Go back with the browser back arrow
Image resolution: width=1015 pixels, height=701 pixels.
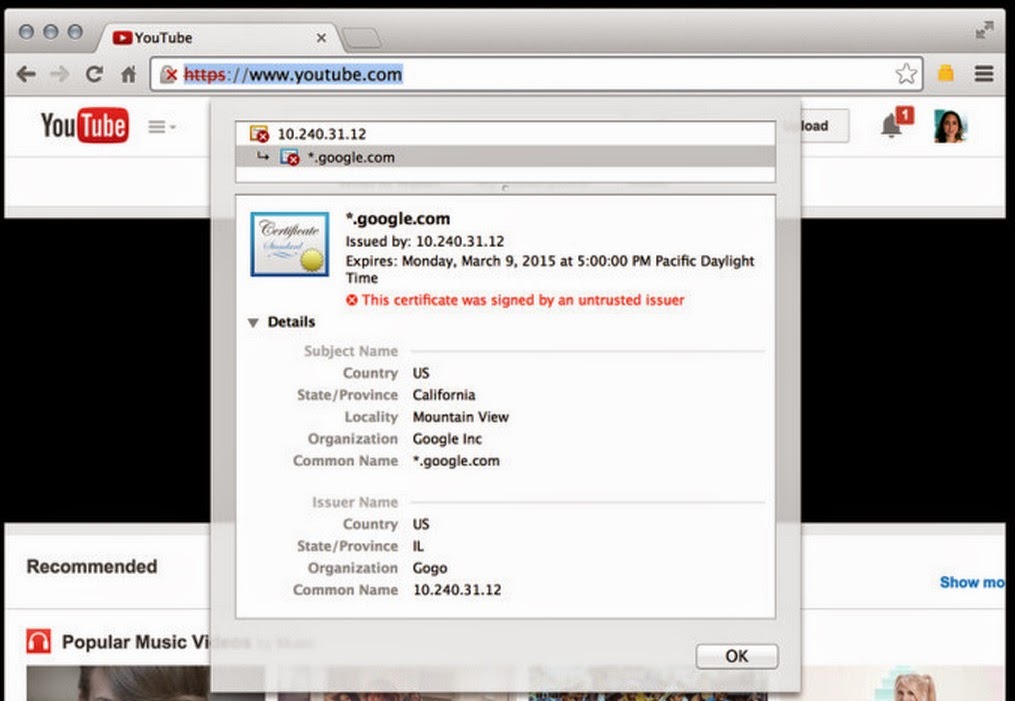click(x=26, y=74)
